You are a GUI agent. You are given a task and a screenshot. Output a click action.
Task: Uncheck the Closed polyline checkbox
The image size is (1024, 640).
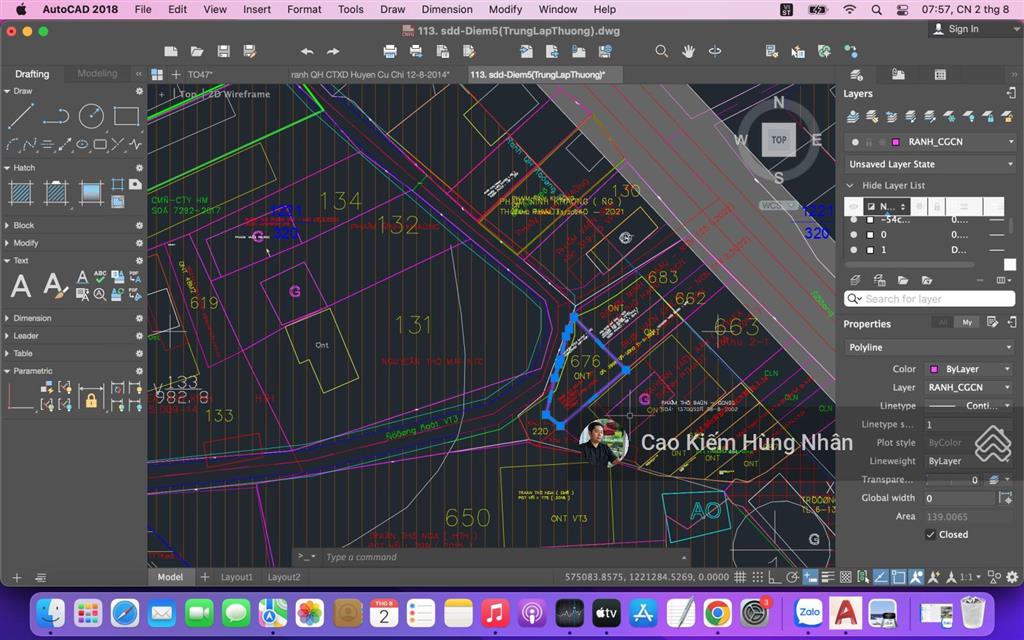tap(931, 534)
